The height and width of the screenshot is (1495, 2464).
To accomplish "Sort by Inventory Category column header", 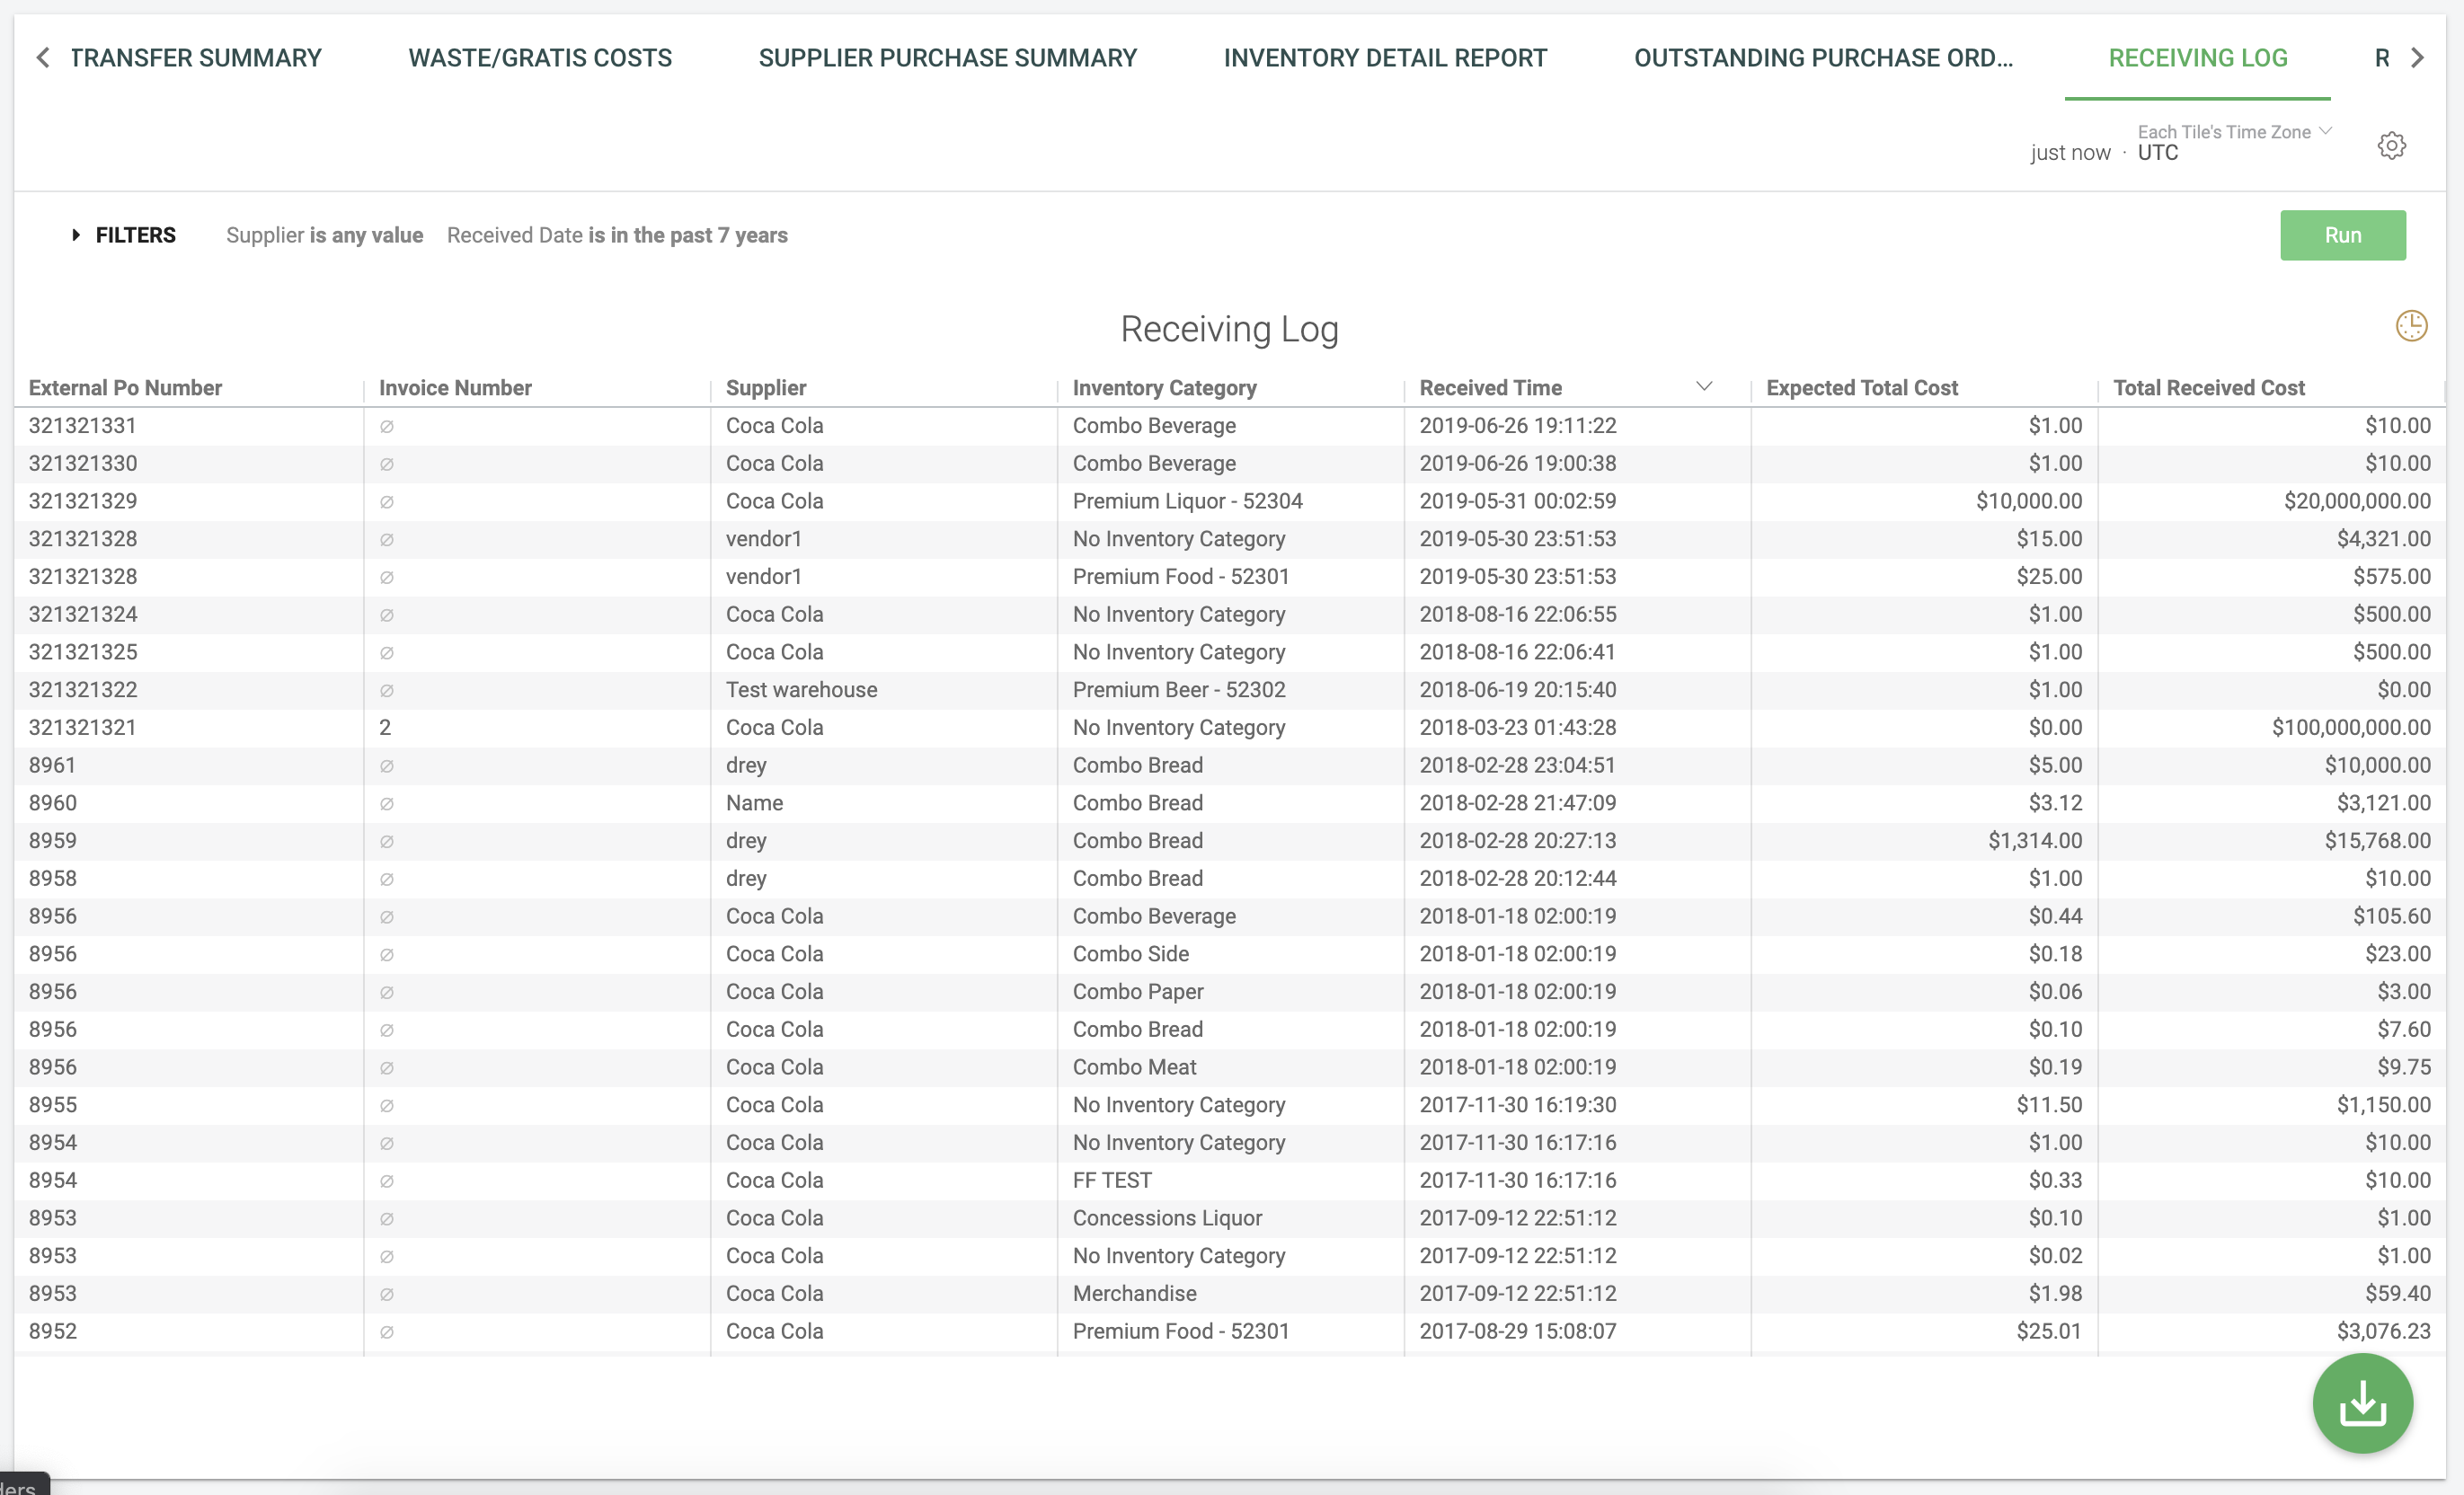I will (x=1164, y=388).
